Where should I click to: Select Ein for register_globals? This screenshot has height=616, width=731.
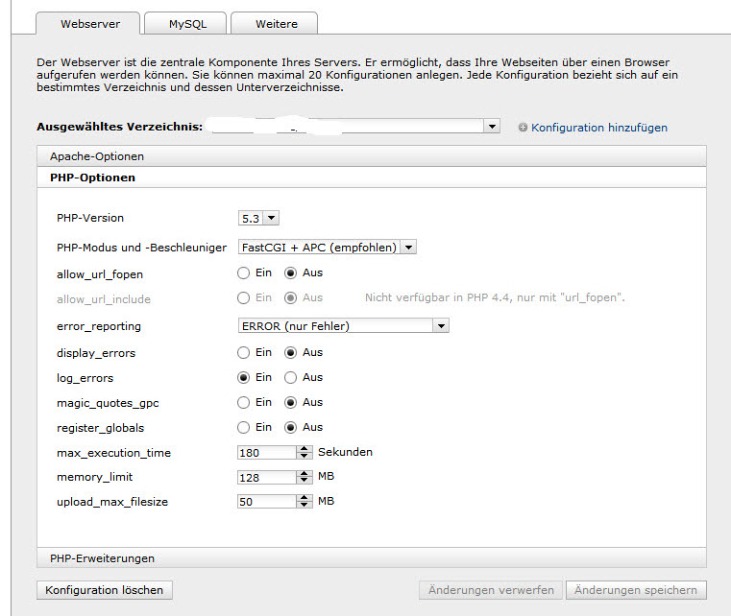[x=243, y=428]
